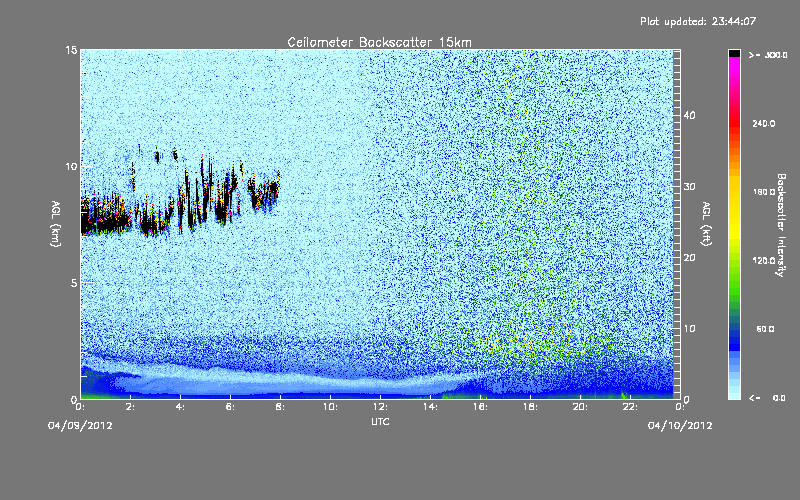Click the '18:' hour tick label
Viewport: 800px width, 500px height.
point(530,407)
